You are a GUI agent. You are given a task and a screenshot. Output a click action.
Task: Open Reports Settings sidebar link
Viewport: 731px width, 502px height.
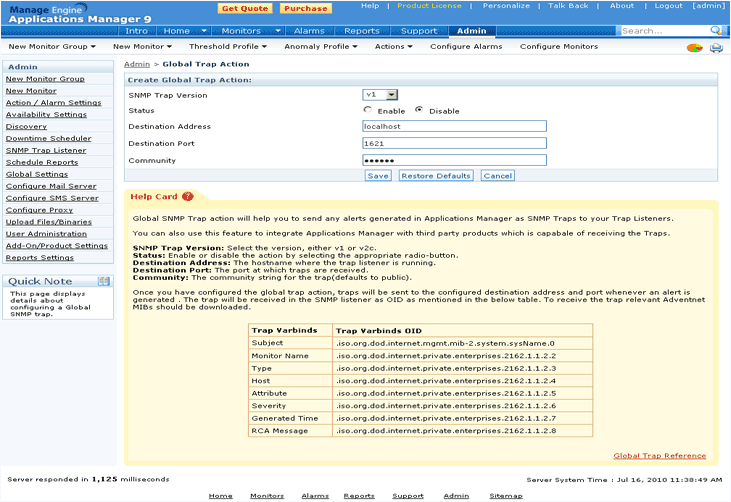click(x=40, y=258)
